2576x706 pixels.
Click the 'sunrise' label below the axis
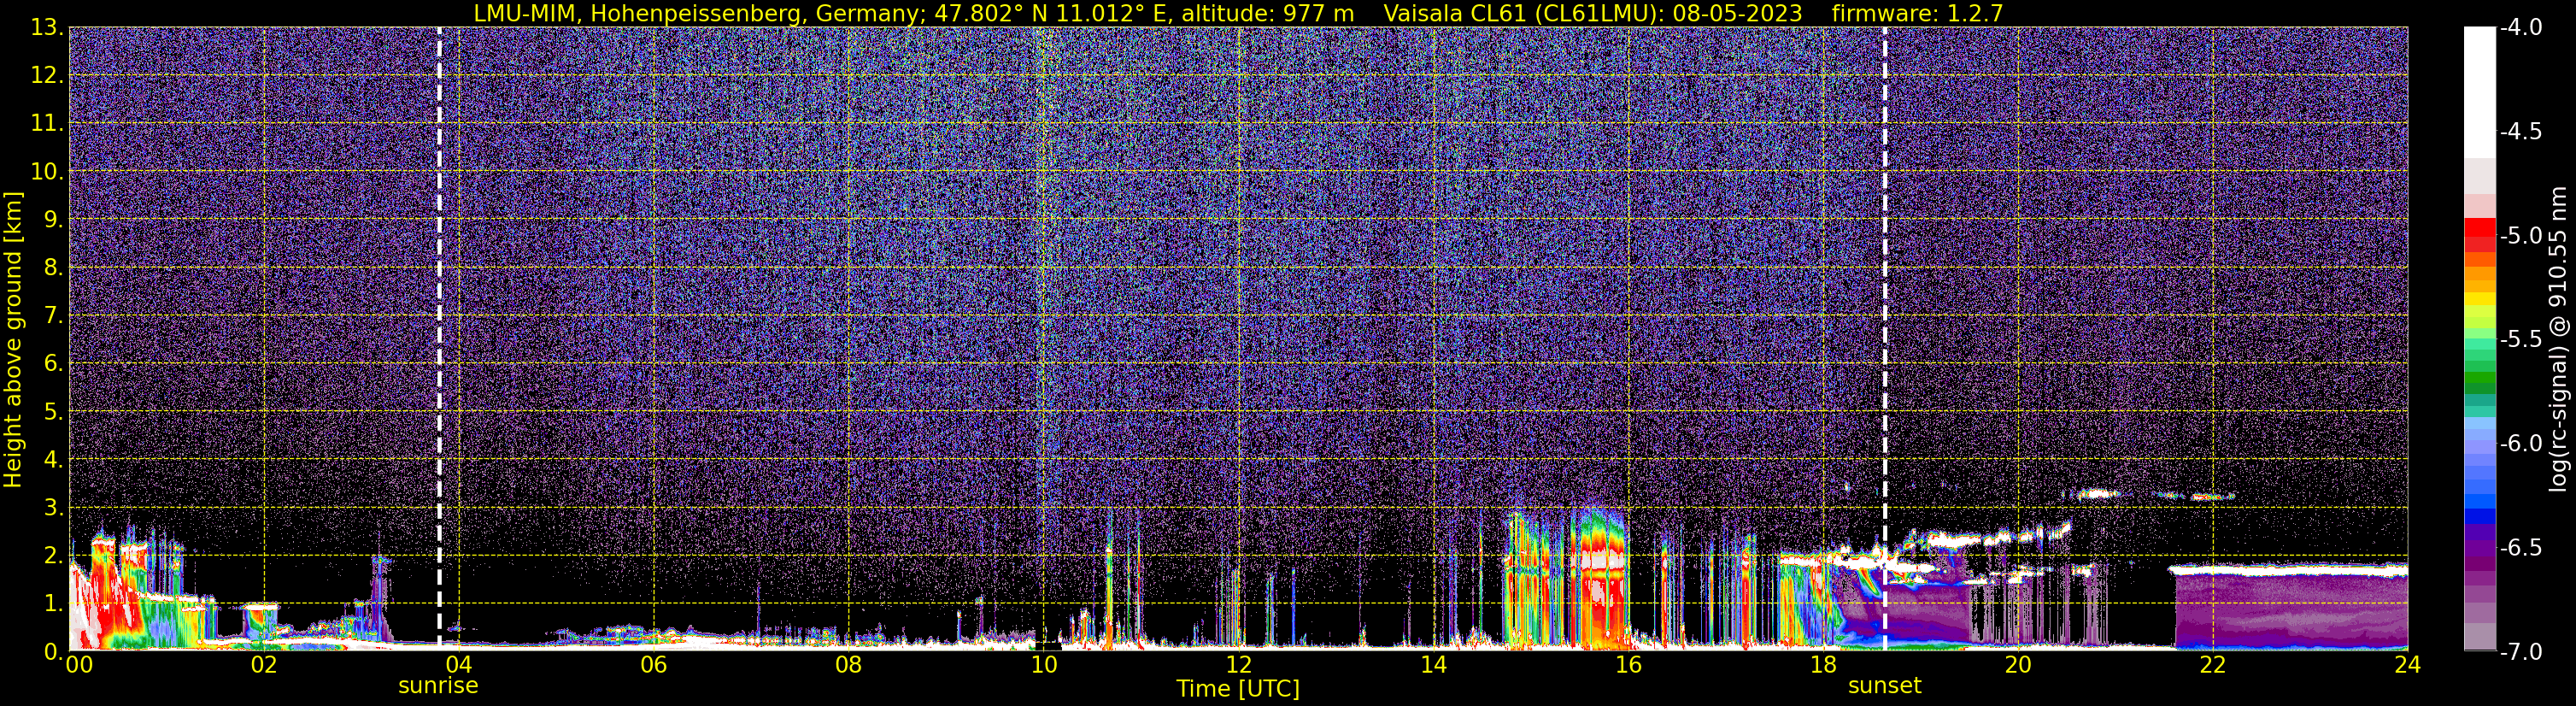click(438, 686)
